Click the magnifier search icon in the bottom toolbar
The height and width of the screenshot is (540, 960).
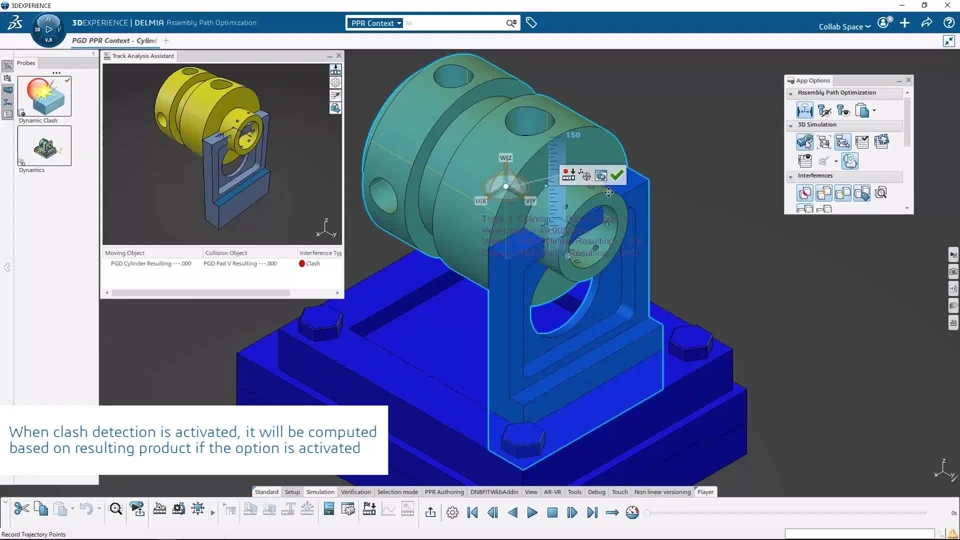coord(116,509)
